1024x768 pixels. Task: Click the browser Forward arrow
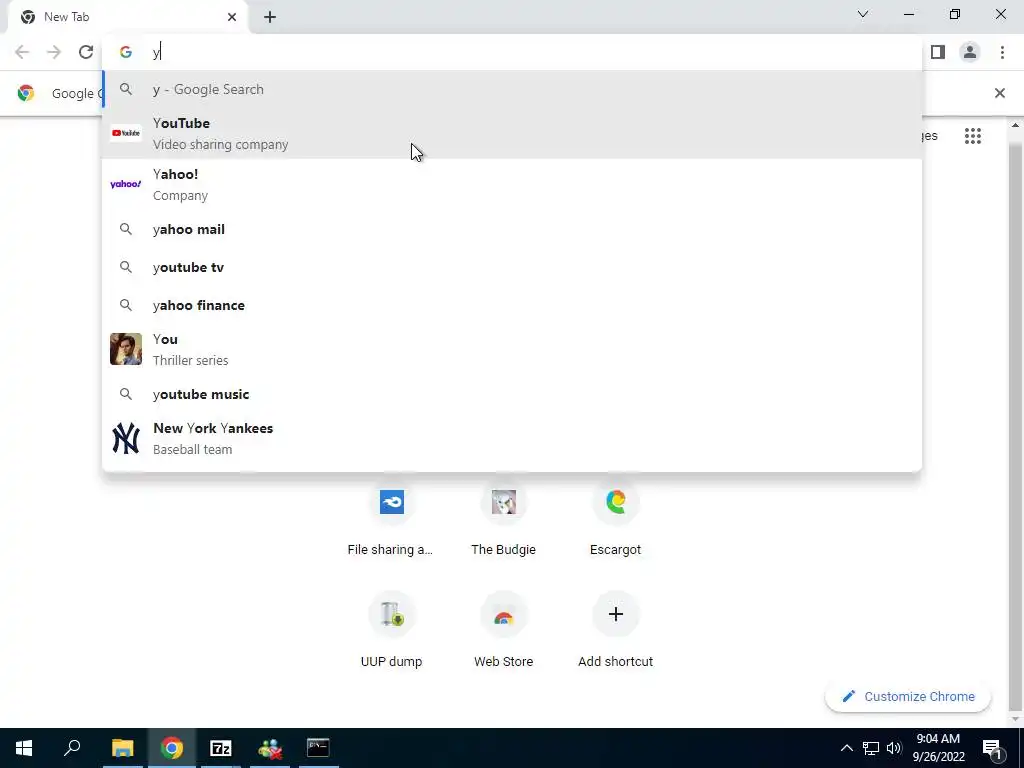click(54, 52)
